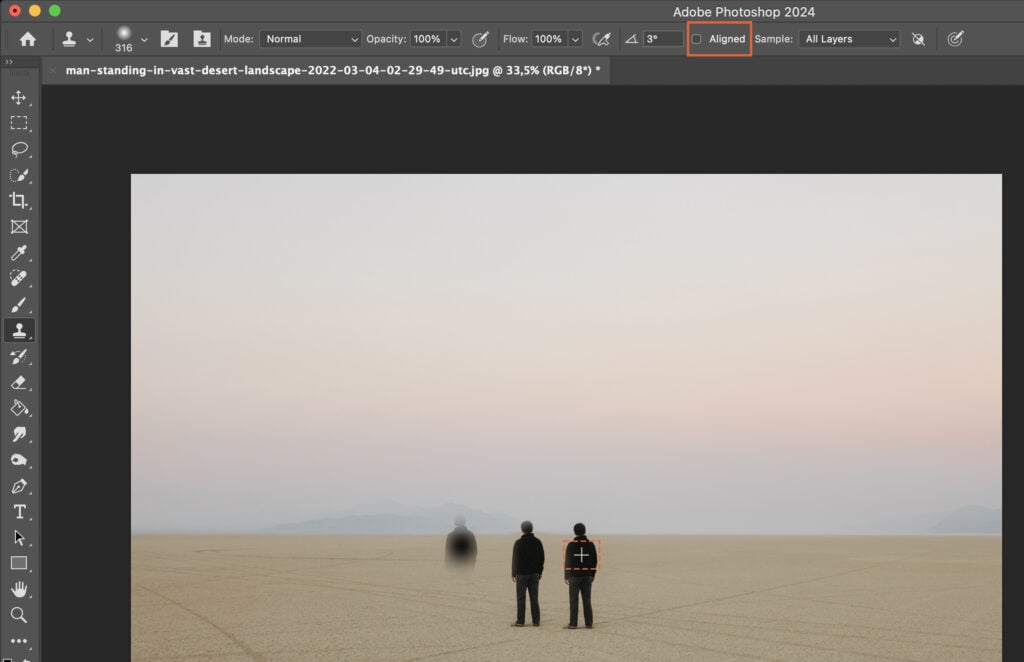Switch to the Horizontal Type tool

(21, 512)
